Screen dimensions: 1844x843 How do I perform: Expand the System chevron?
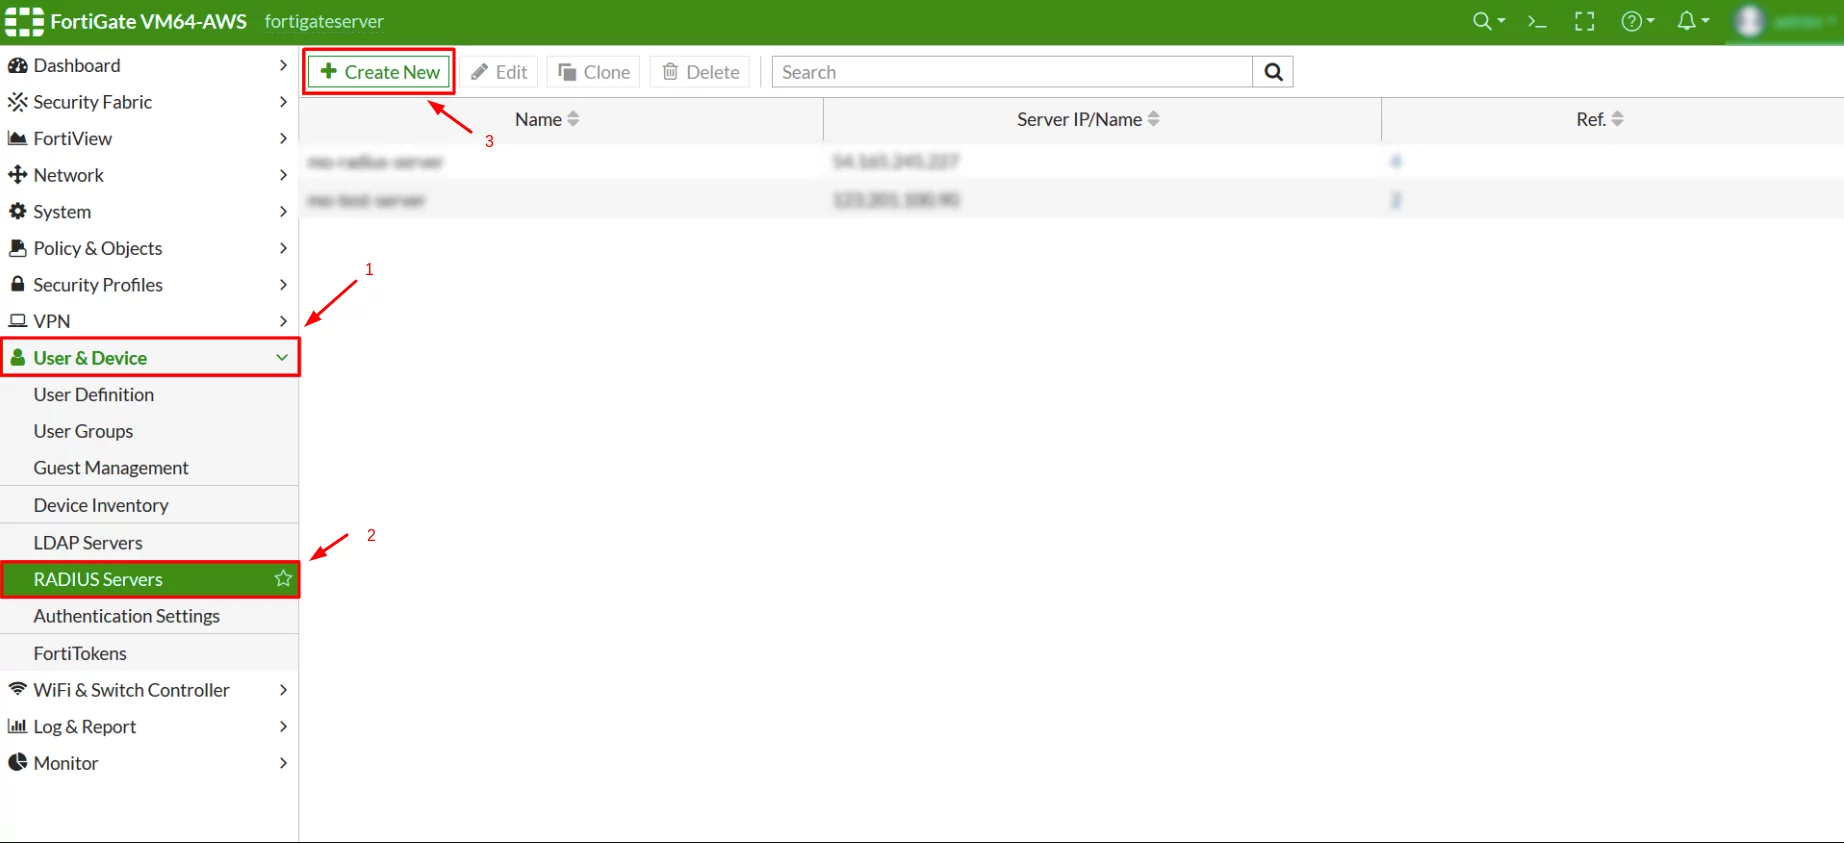[x=283, y=211]
